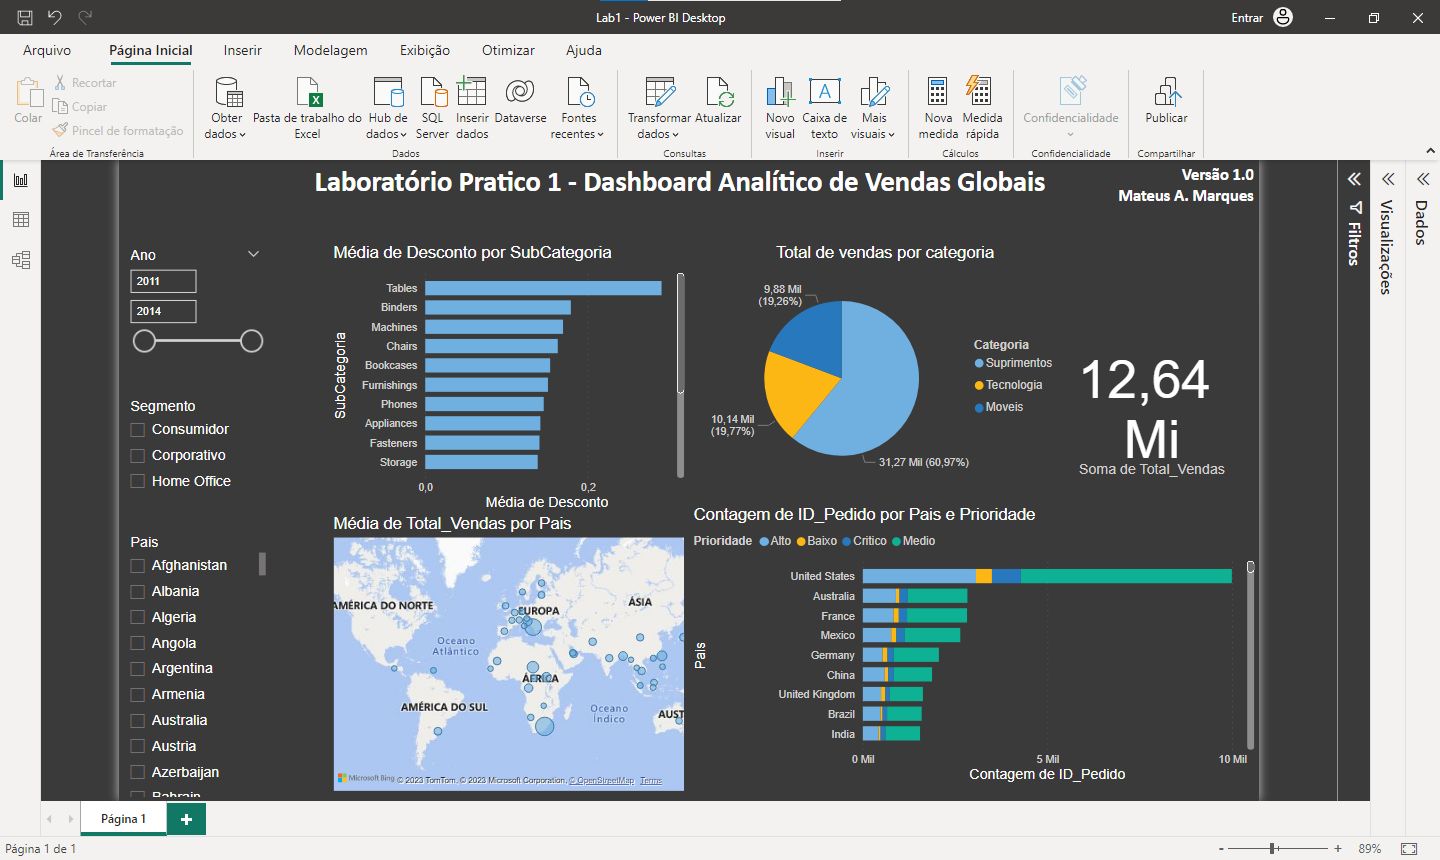Zoom in with the plus button
The width and height of the screenshot is (1440, 860).
[x=1338, y=849]
